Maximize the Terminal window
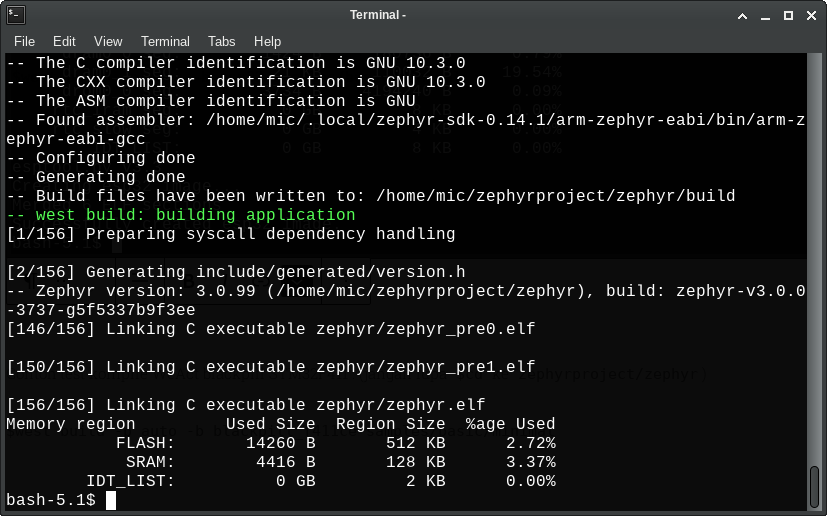Viewport: 827px width, 516px height. 788,15
